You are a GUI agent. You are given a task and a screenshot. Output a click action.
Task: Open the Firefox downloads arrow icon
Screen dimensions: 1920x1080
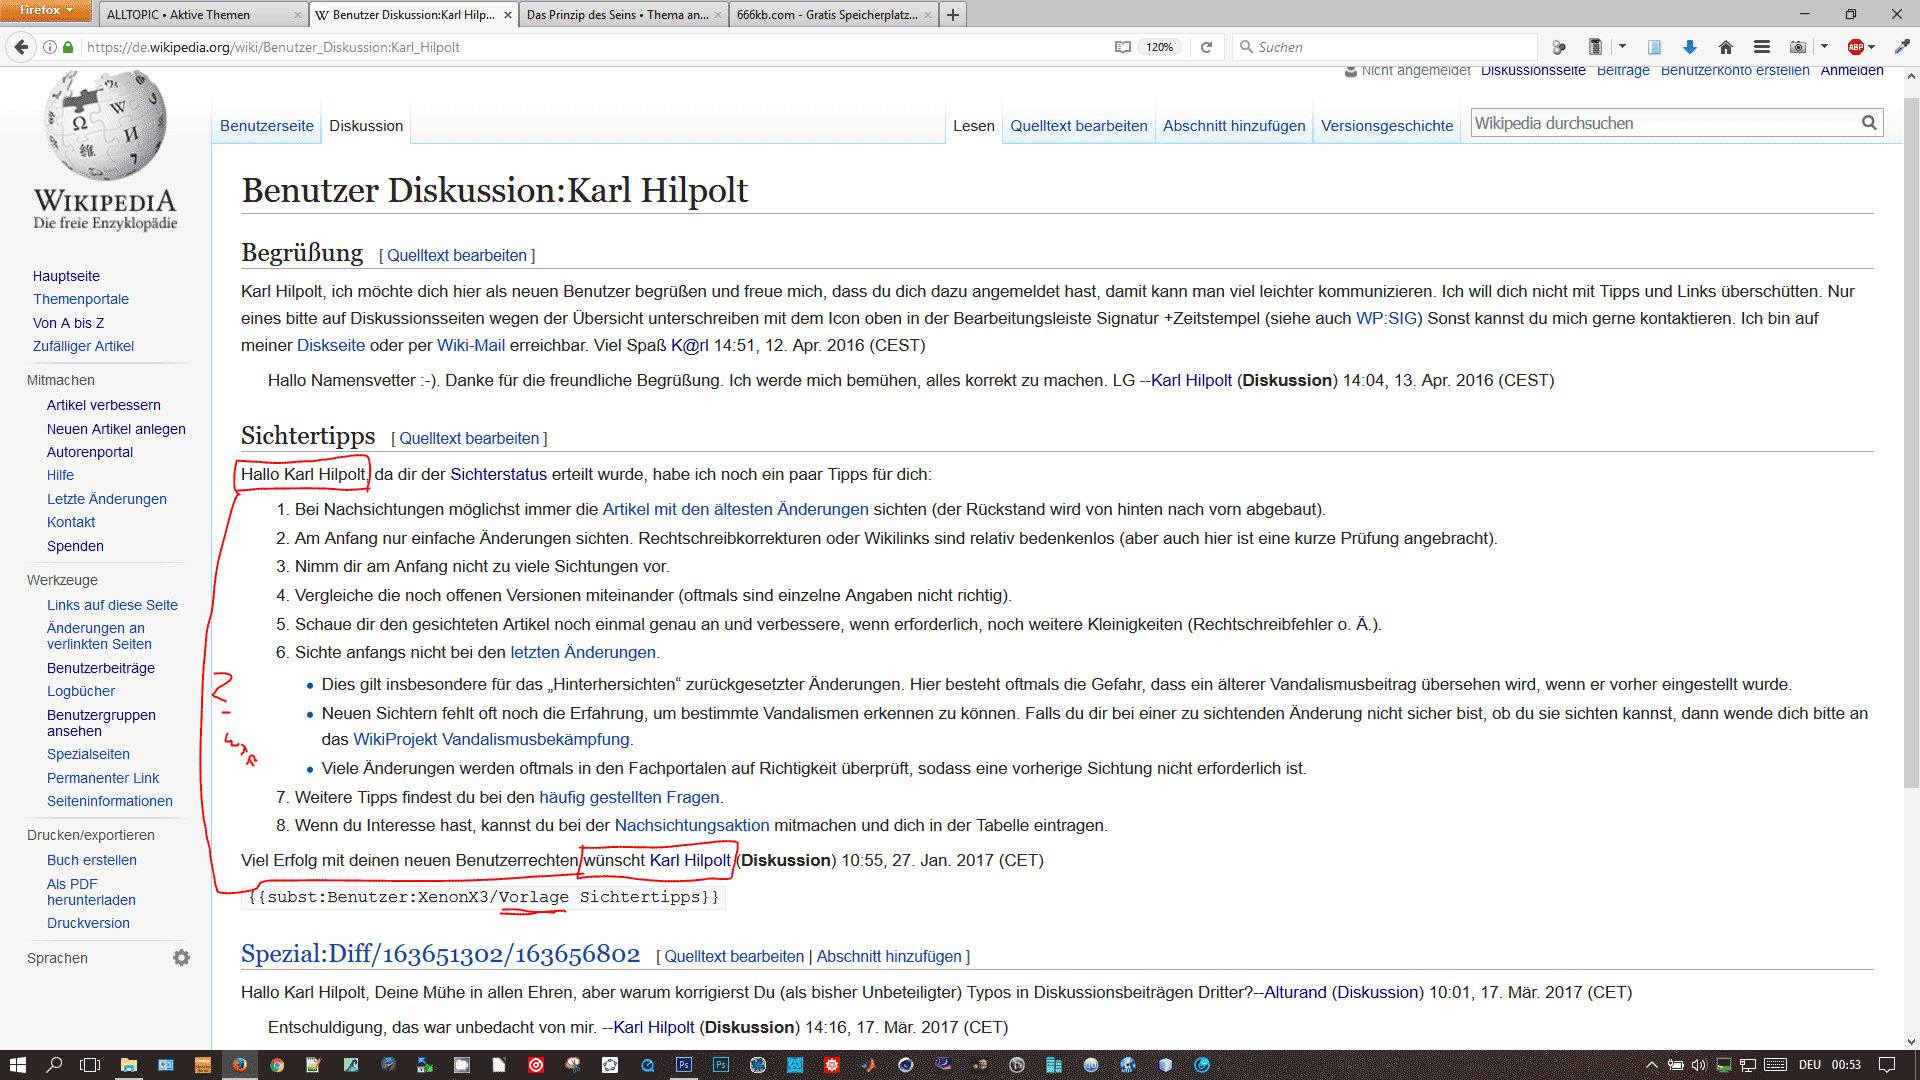click(x=1690, y=47)
